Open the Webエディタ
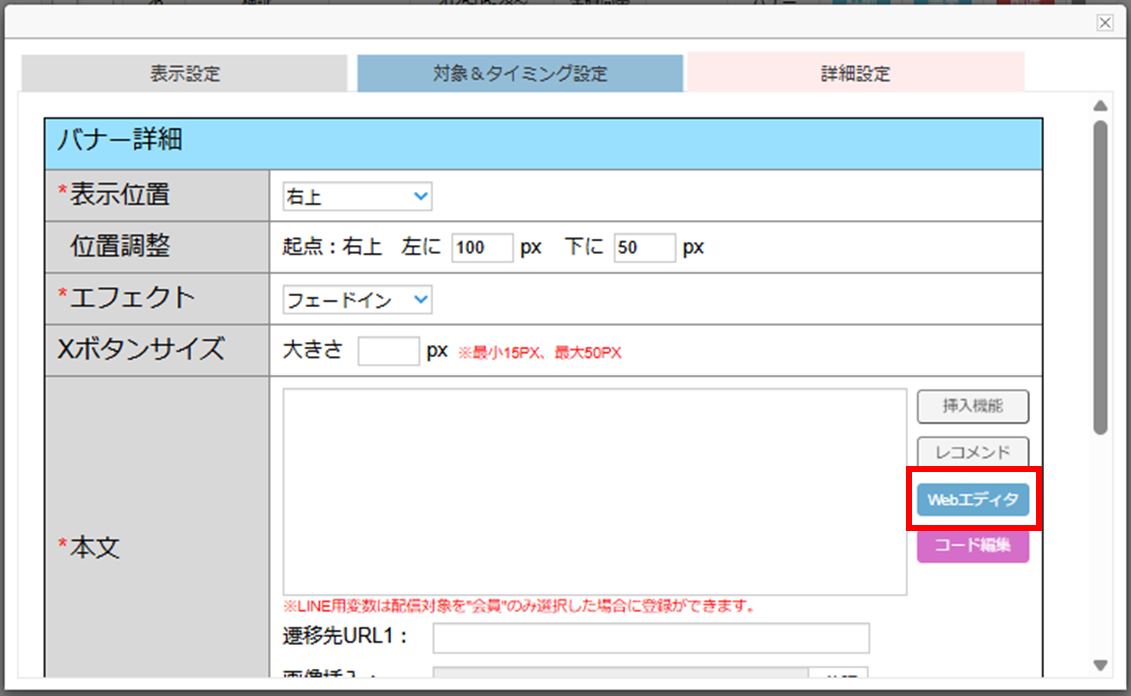Screen dimensions: 1131x696 (x=972, y=499)
